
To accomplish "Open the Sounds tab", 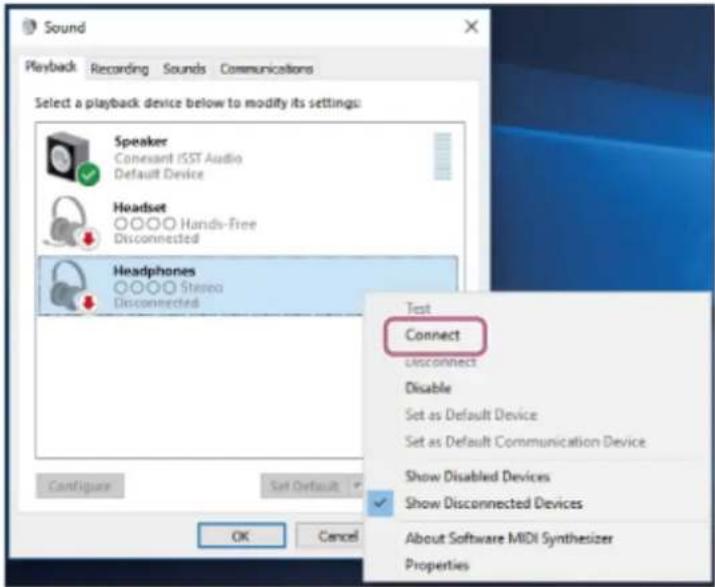I will click(x=184, y=69).
